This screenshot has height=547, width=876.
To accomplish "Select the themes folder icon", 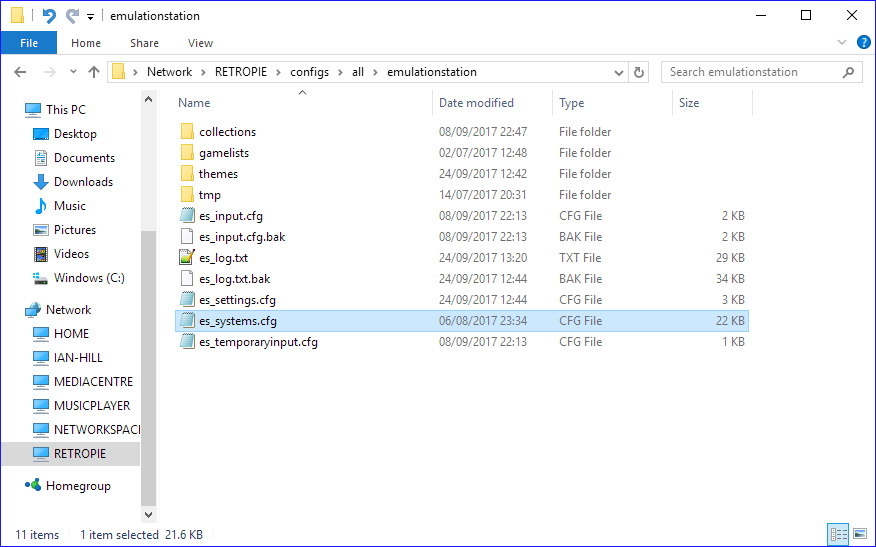I will (186, 174).
